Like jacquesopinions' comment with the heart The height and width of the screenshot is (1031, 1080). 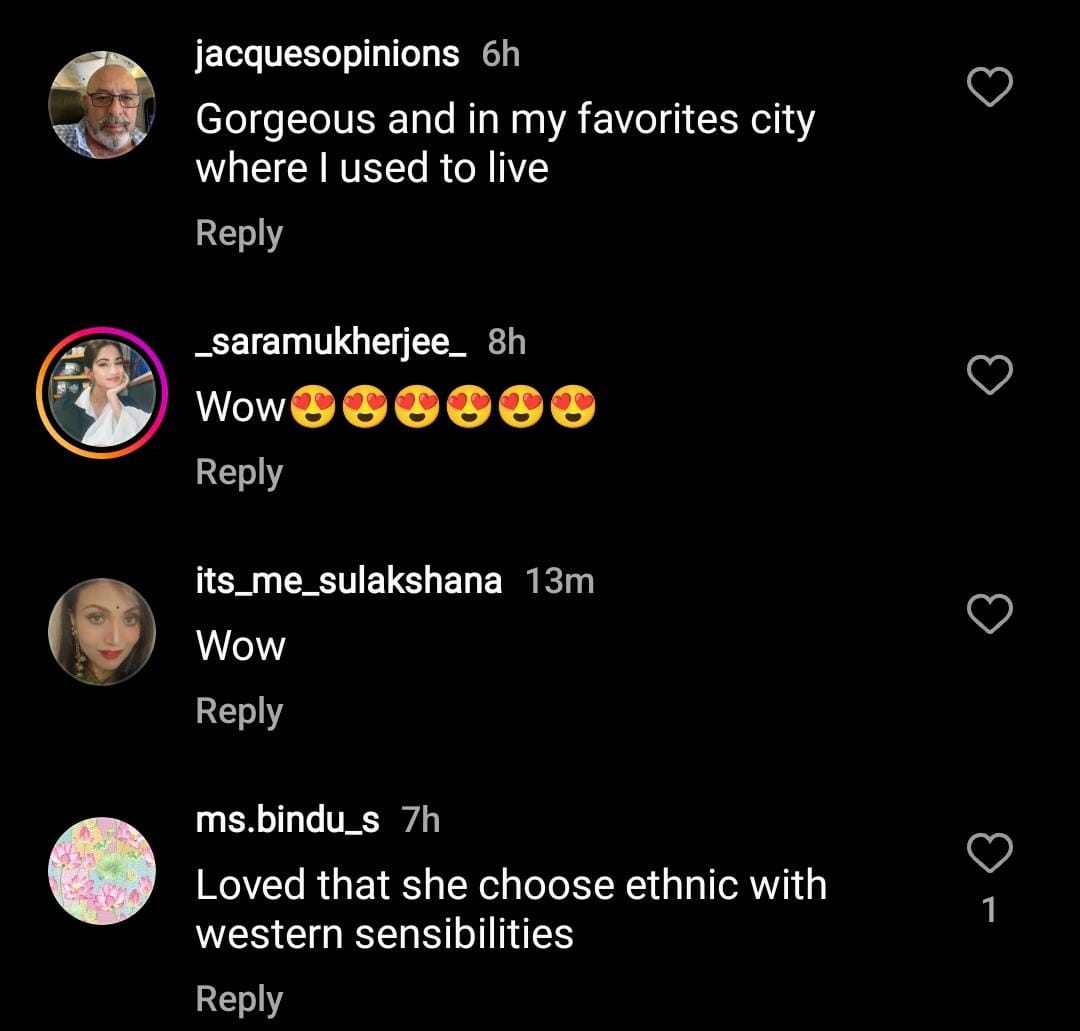coord(991,89)
